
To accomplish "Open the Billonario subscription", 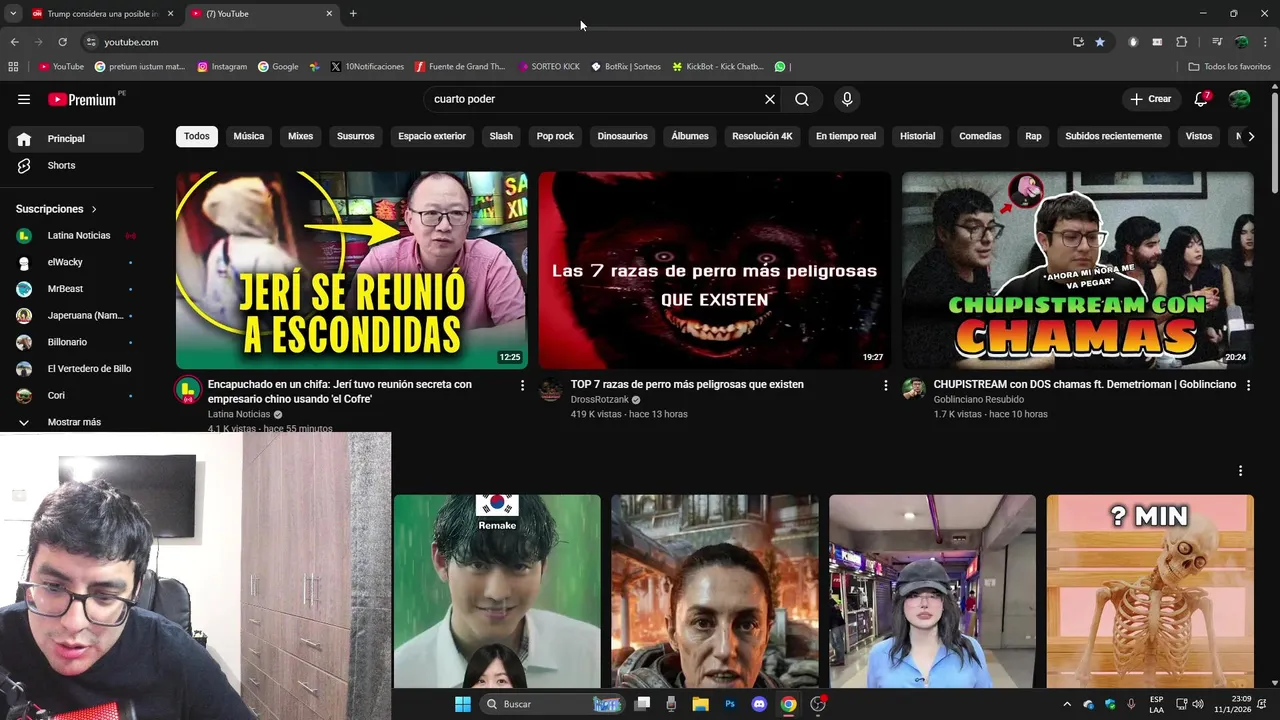I will click(x=76, y=342).
